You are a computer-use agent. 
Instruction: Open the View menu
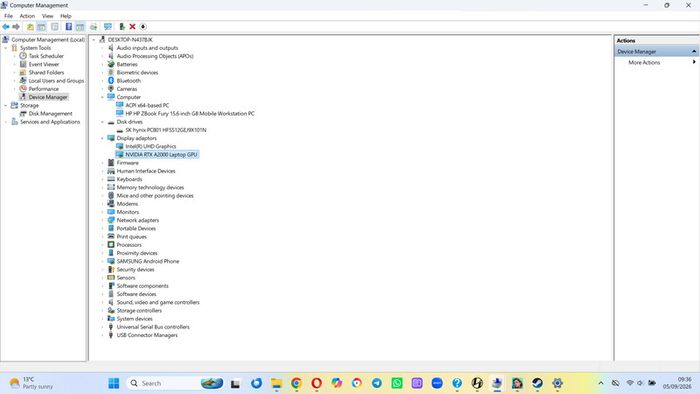pos(47,16)
